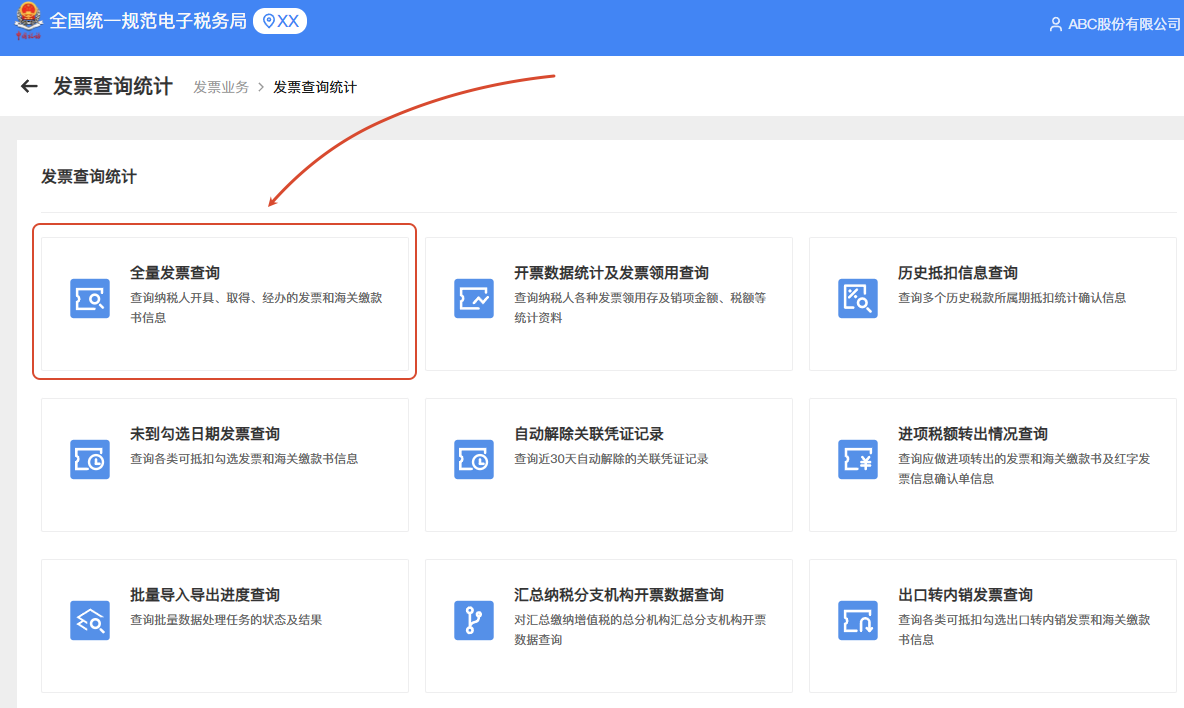Select the 汇总纳税分支机构开票数据查询 branch icon
The height and width of the screenshot is (708, 1184).
[x=473, y=621]
